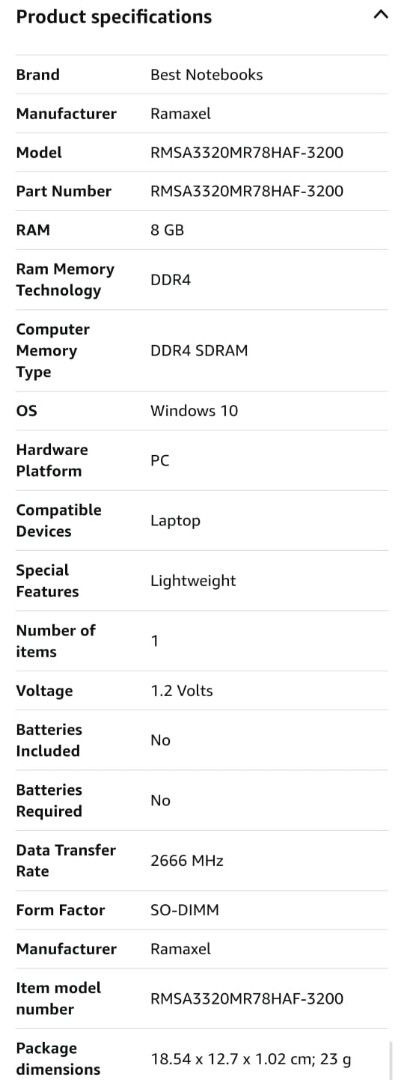The width and height of the screenshot is (404, 1080).
Task: Click the Product specifications heading
Action: coord(114,17)
